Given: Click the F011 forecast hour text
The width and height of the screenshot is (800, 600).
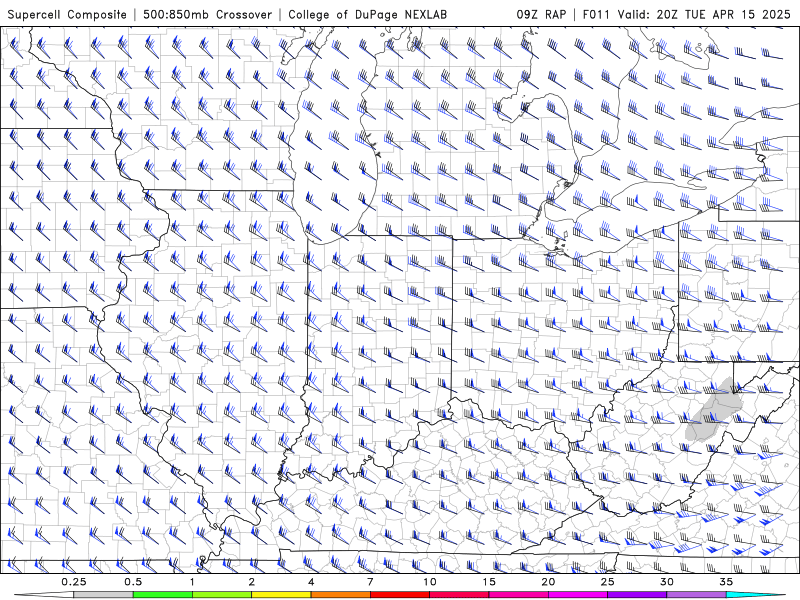Looking at the screenshot, I should [596, 14].
